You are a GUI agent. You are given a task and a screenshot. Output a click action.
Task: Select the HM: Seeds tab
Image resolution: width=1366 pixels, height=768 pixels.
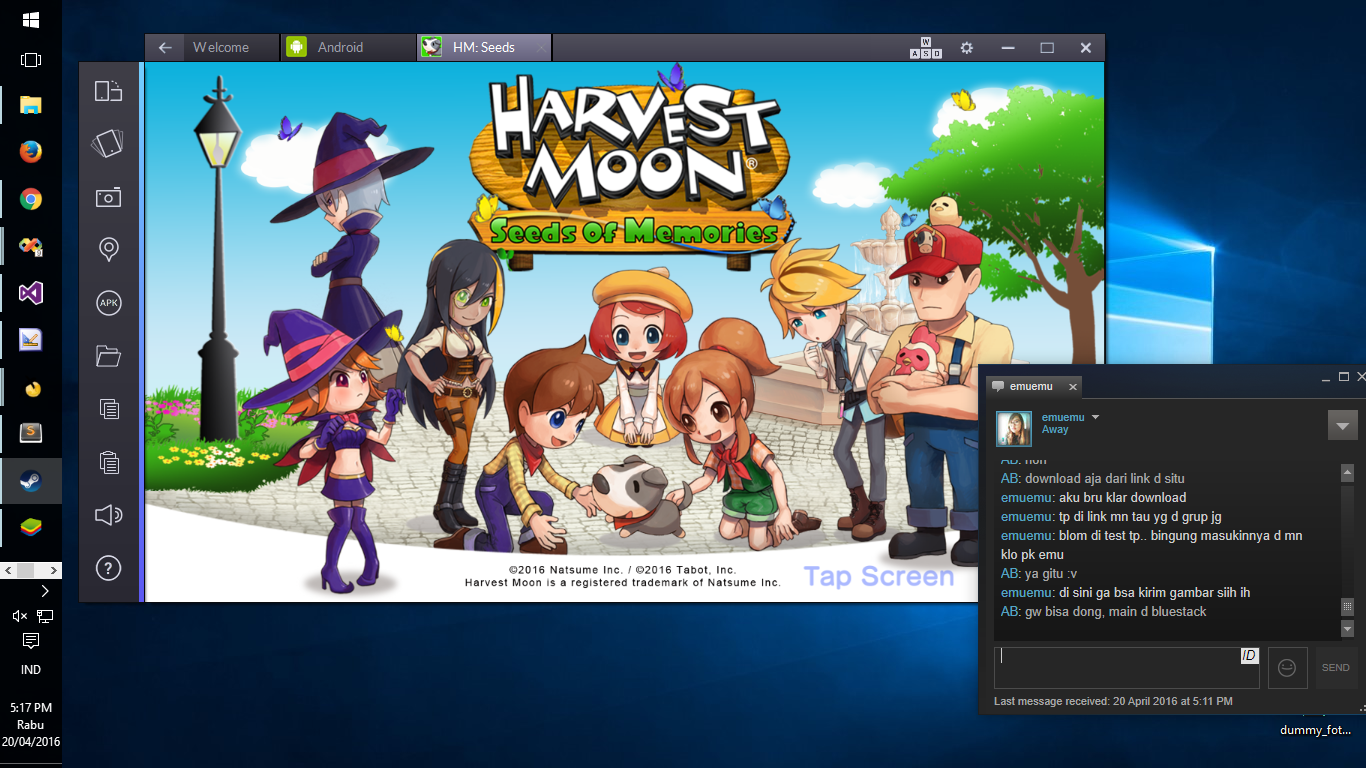point(484,47)
